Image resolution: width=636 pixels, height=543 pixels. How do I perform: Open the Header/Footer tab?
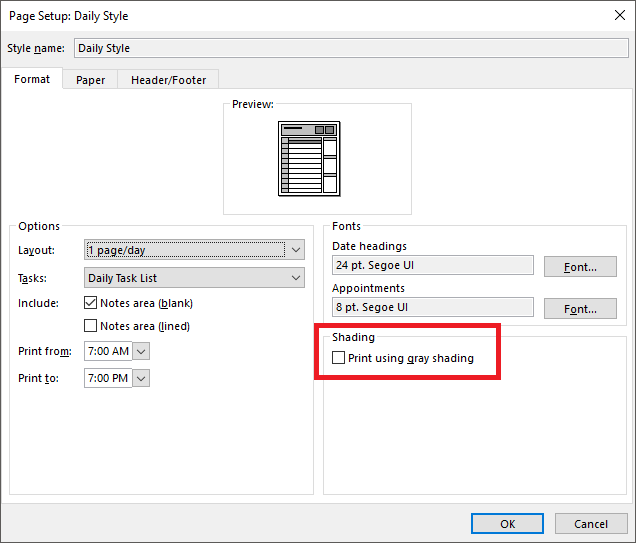click(168, 80)
